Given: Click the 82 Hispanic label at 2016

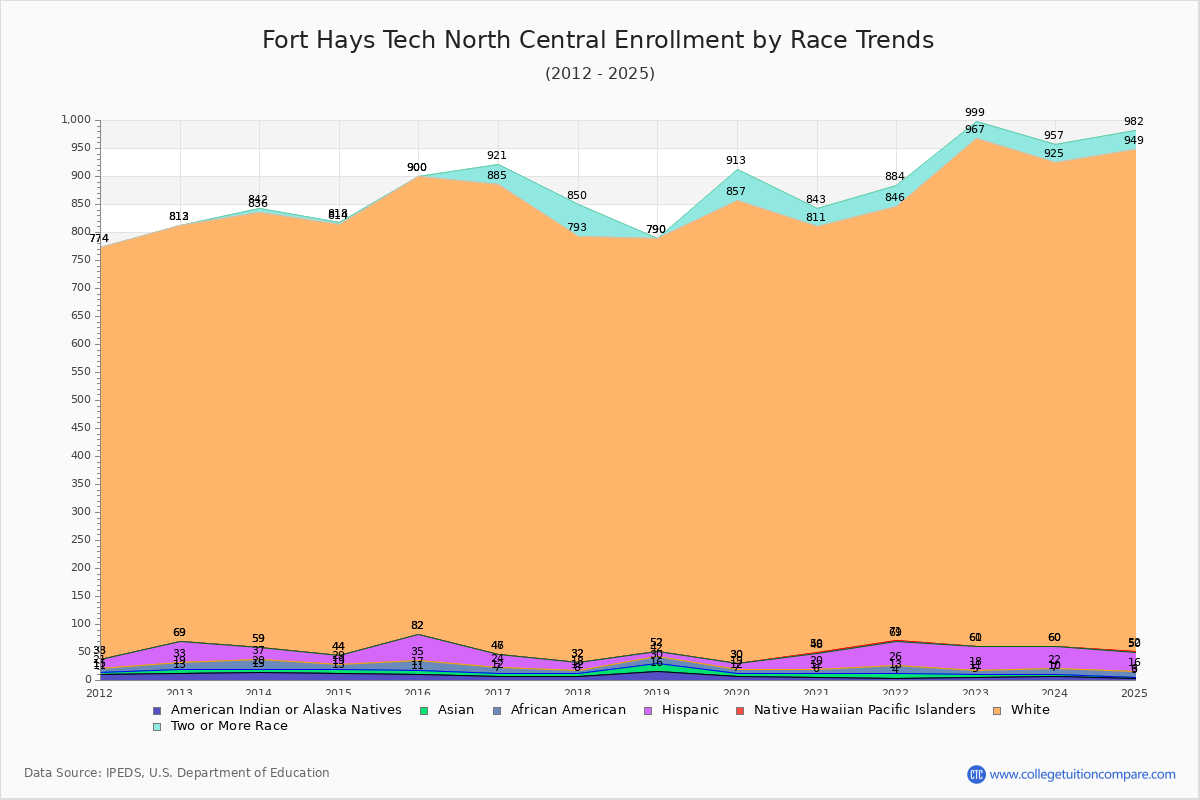Looking at the screenshot, I should (417, 625).
